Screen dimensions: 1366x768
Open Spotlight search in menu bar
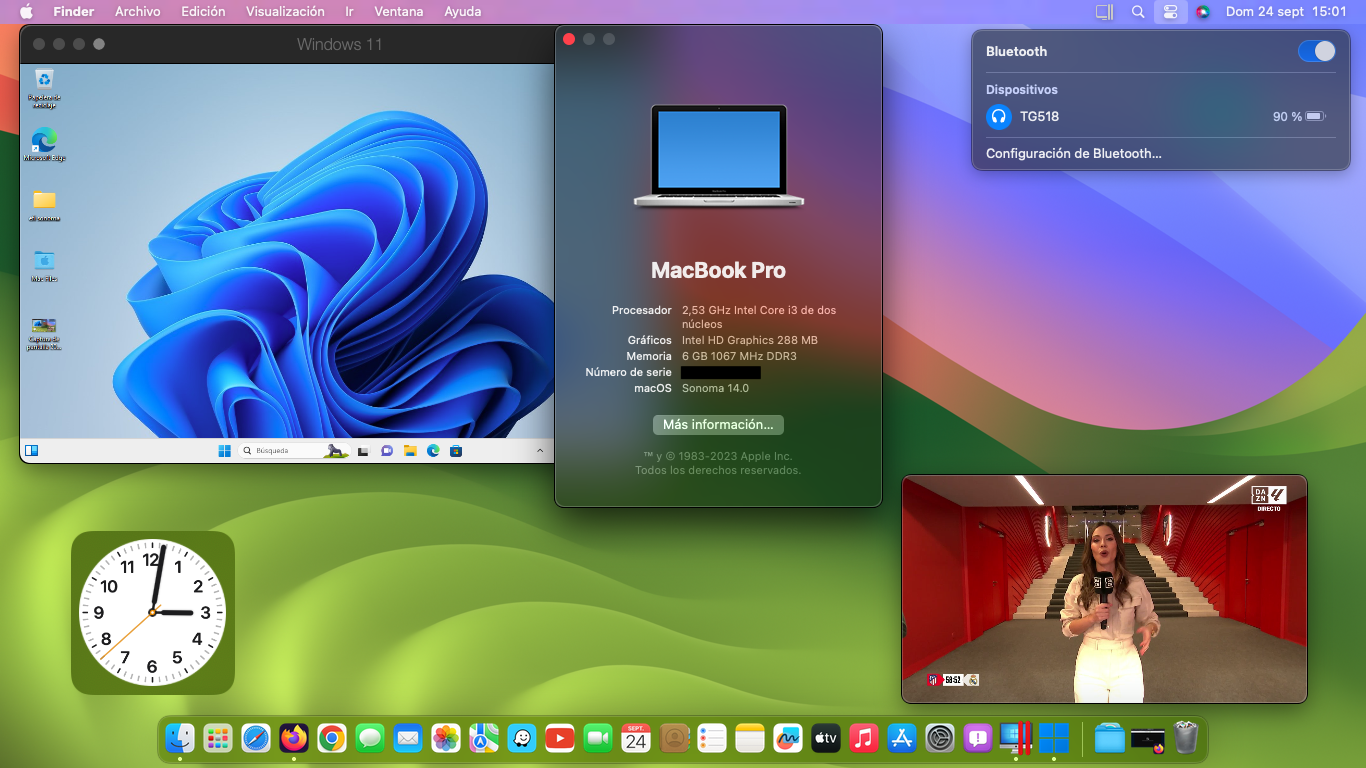point(1138,12)
